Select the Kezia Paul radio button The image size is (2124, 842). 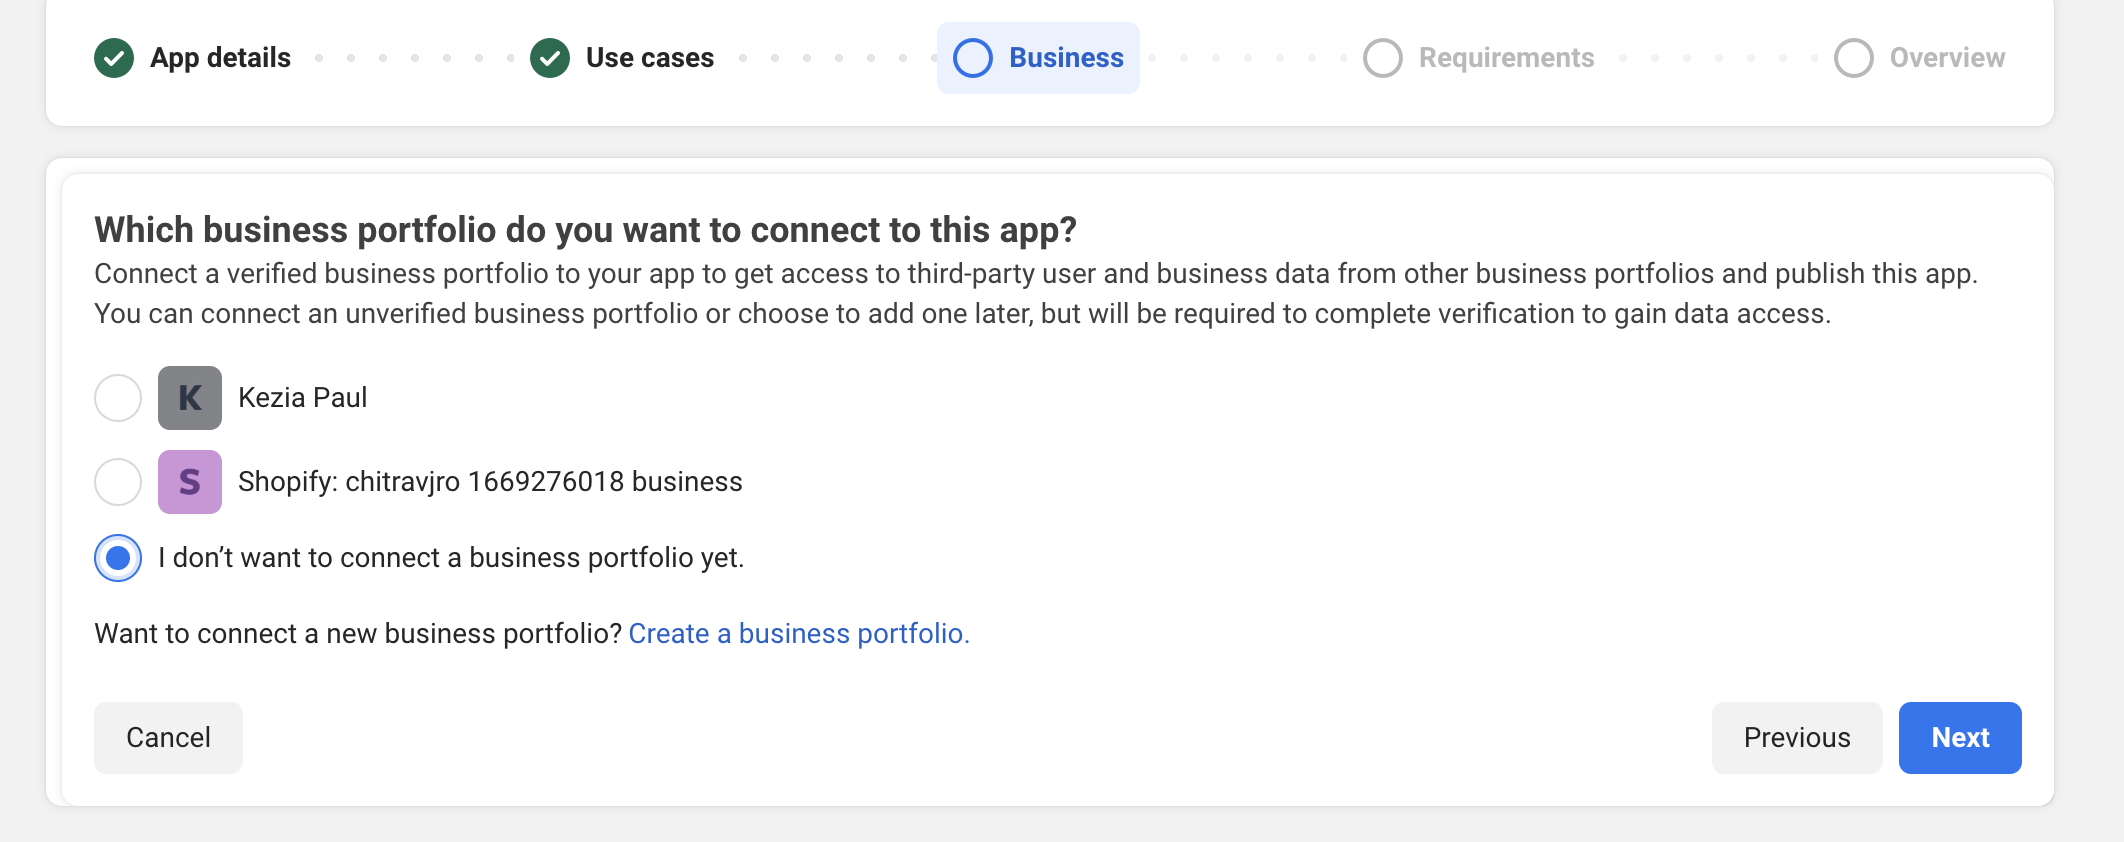118,398
